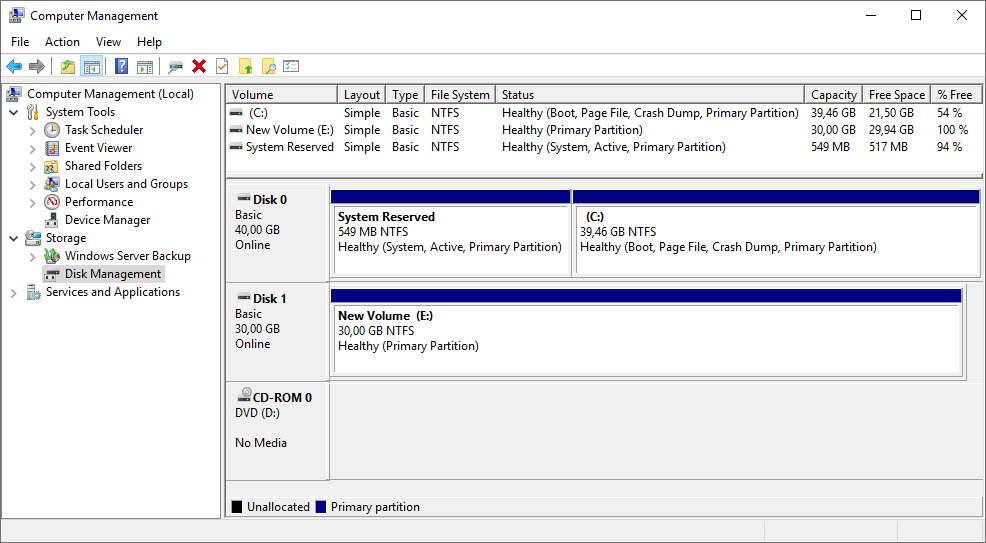The image size is (986, 543).
Task: Expand the Task Scheduler node
Action: pos(33,131)
